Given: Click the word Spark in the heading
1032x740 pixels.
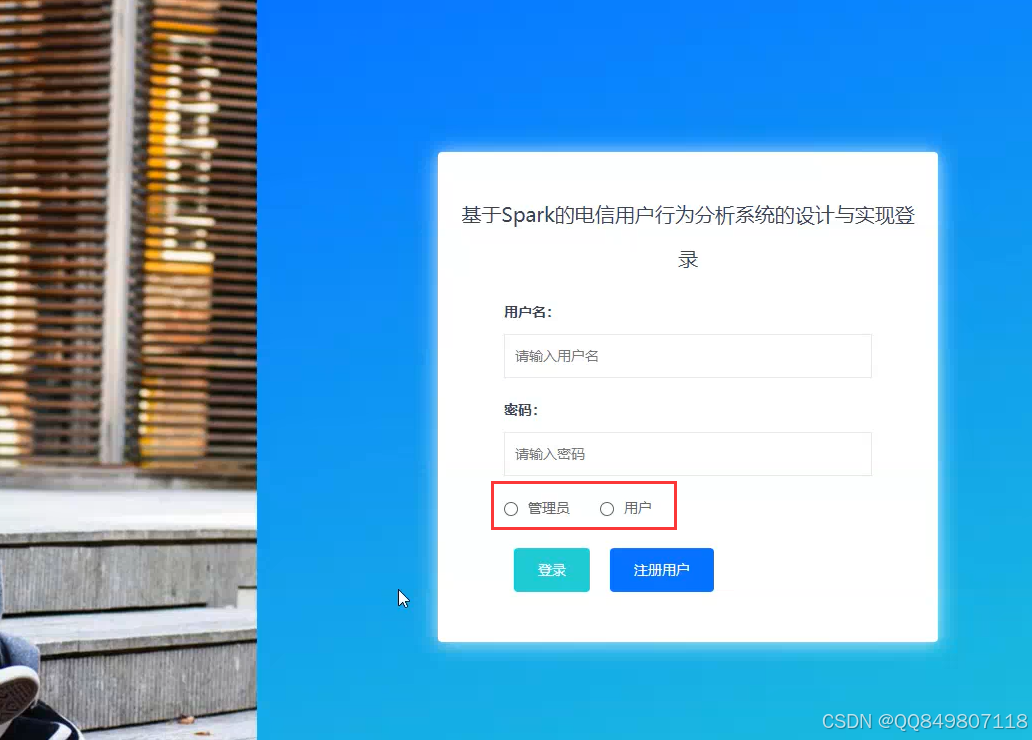Looking at the screenshot, I should (528, 215).
